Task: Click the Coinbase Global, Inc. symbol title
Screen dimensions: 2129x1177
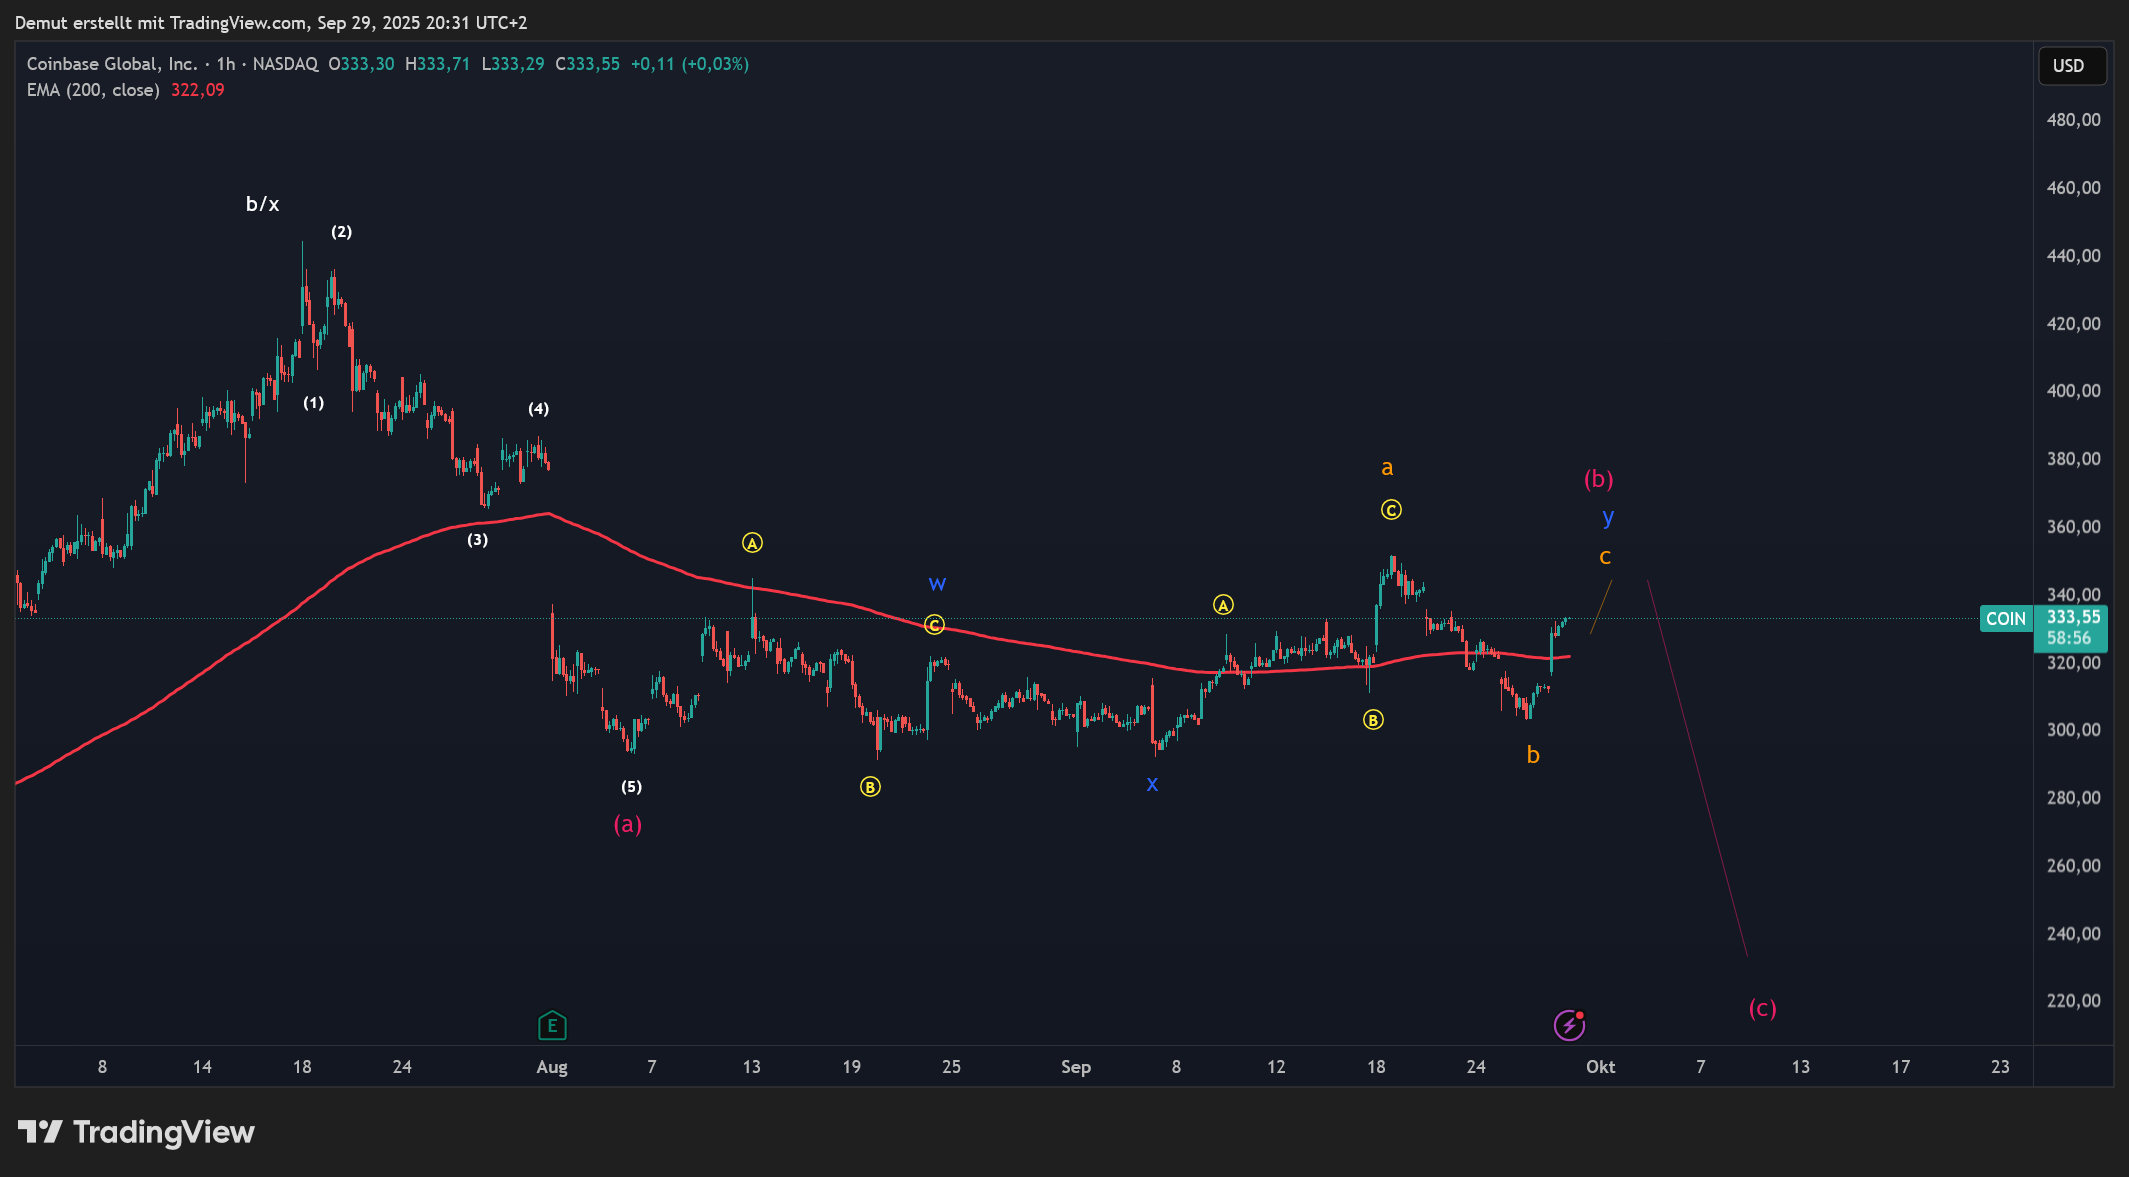Action: coord(112,64)
